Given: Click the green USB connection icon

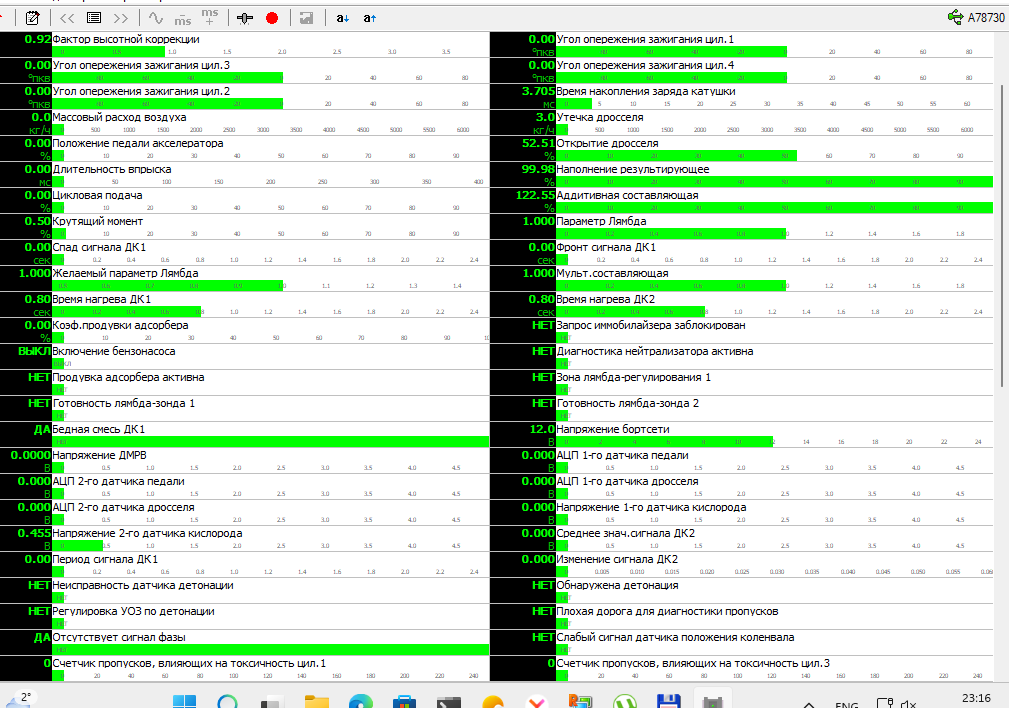Looking at the screenshot, I should click(954, 17).
